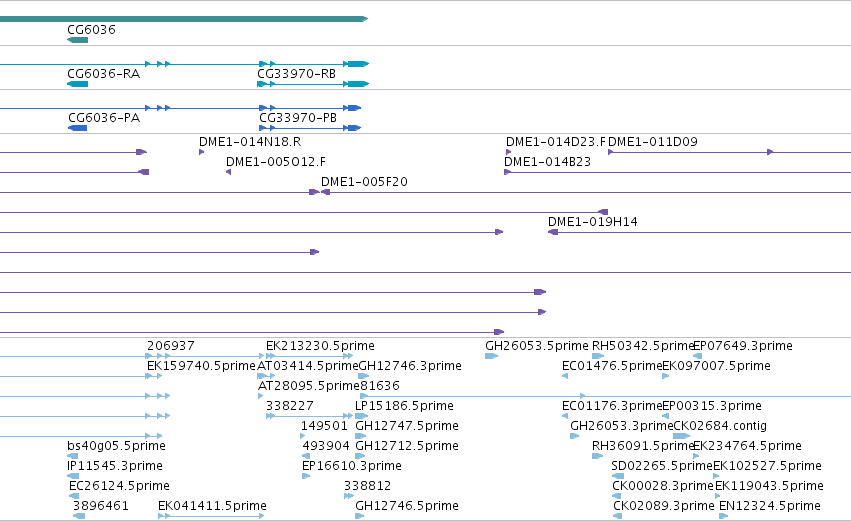Select EST feature 149501
Screen dimensions: 851x521
click(324, 426)
